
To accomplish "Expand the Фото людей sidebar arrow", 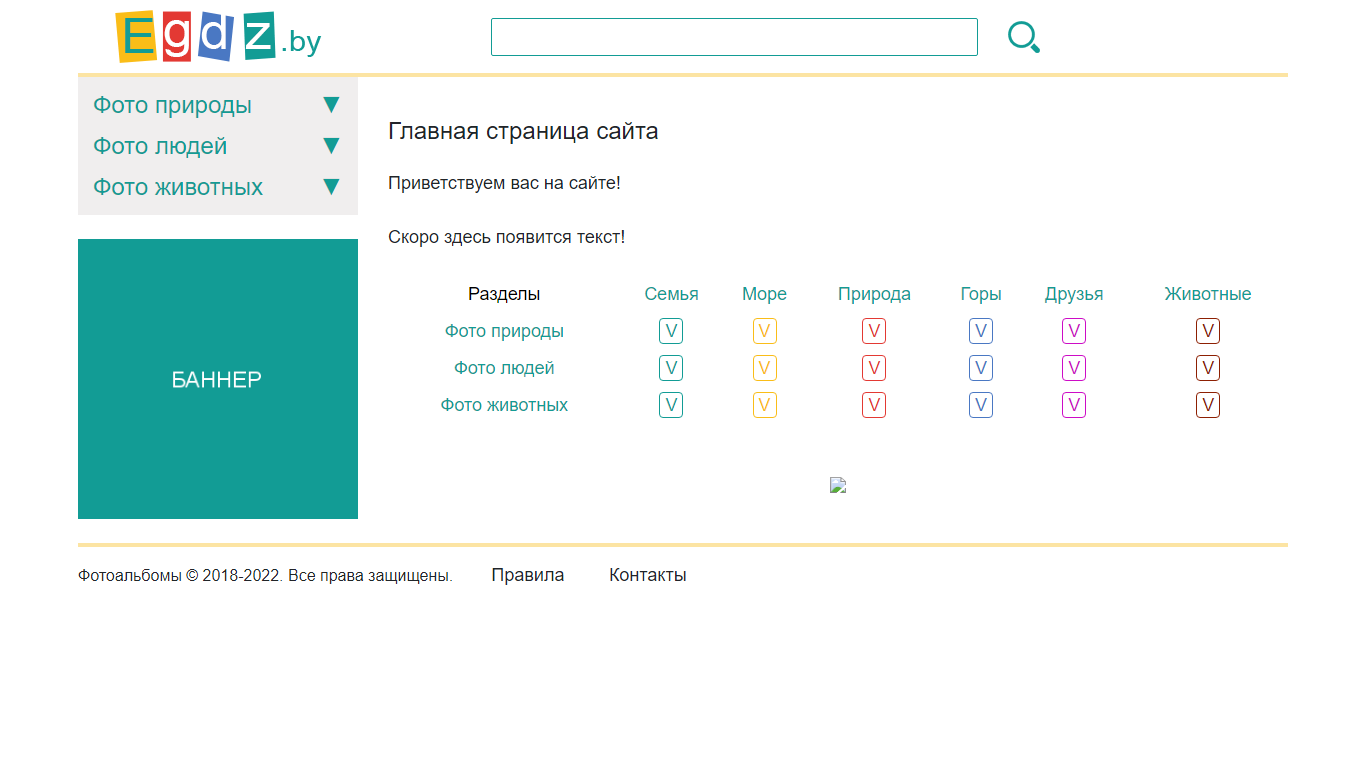I will click(x=332, y=146).
